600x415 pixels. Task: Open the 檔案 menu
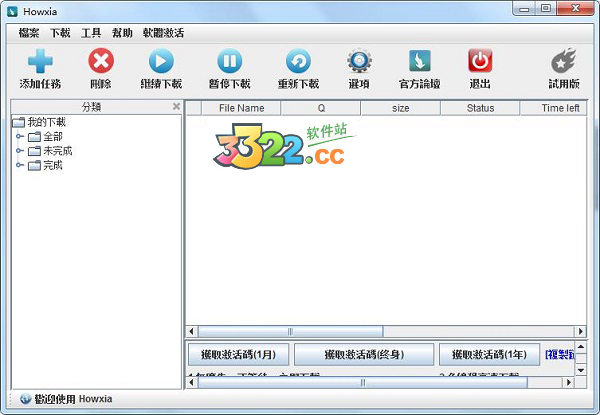click(x=29, y=33)
